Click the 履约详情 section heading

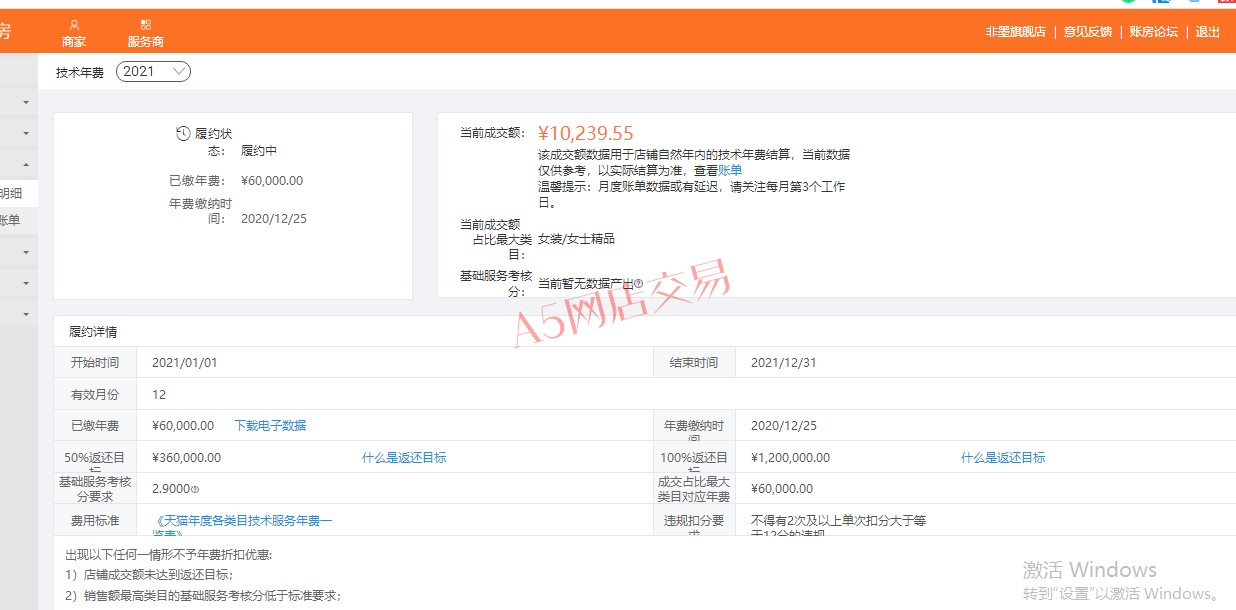(x=93, y=332)
